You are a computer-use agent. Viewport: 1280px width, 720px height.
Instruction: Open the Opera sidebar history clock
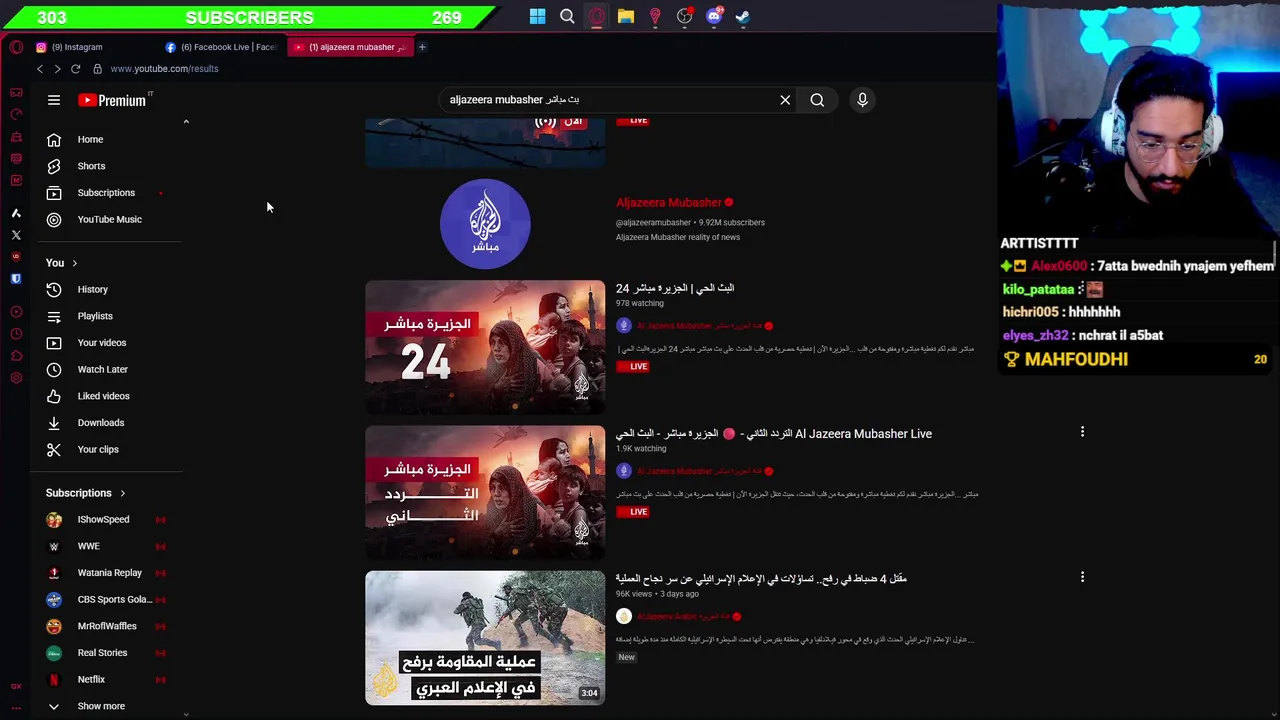16,334
